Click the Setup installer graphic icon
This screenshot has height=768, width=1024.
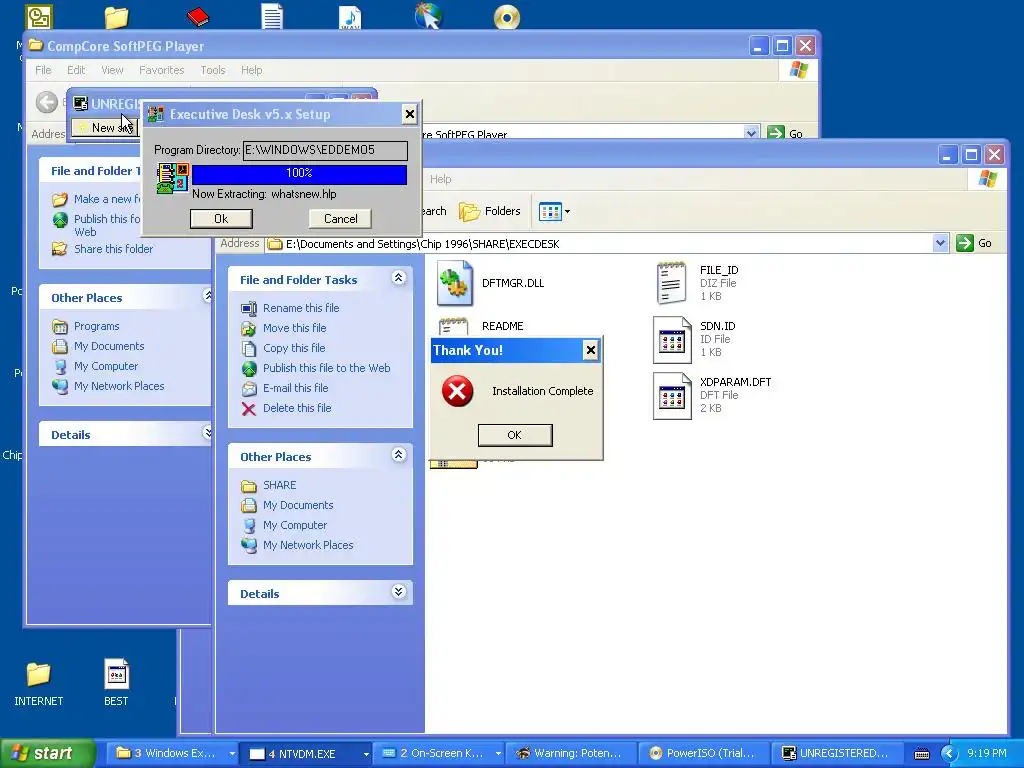[173, 178]
